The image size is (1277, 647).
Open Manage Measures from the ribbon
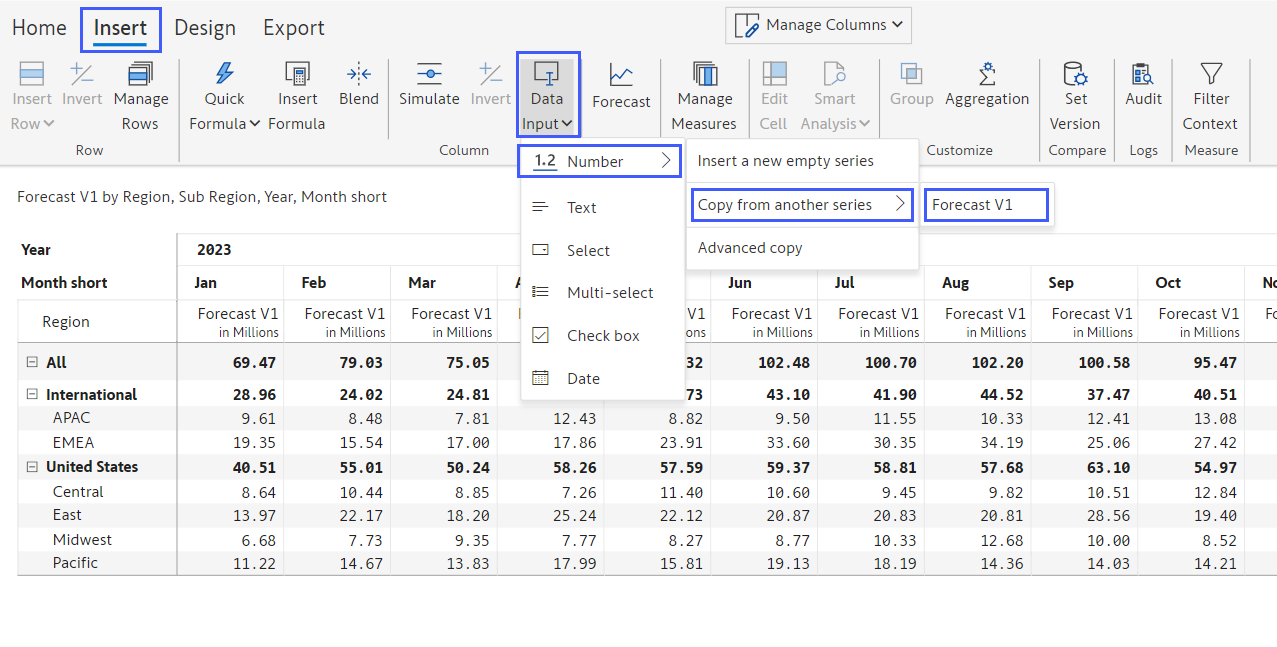pyautogui.click(x=705, y=73)
